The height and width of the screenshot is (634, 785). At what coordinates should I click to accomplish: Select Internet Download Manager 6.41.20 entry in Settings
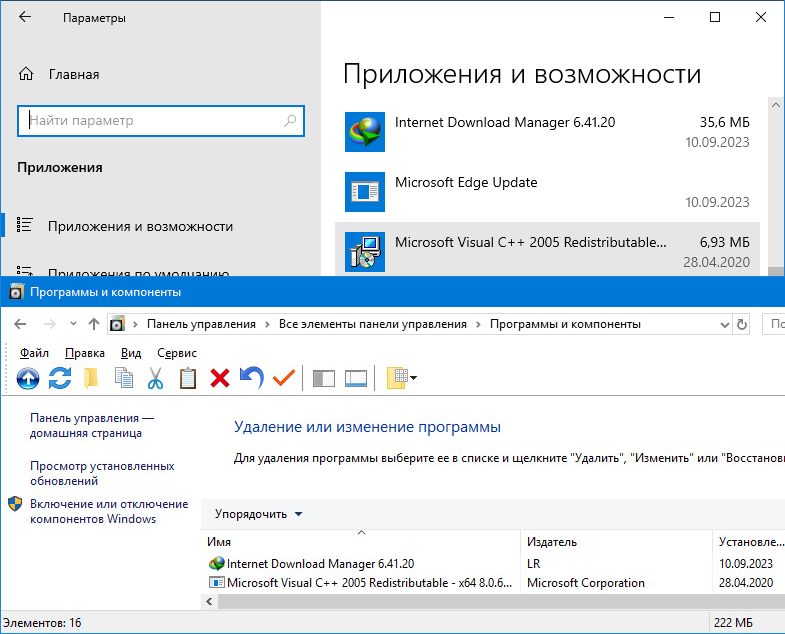pyautogui.click(x=547, y=132)
